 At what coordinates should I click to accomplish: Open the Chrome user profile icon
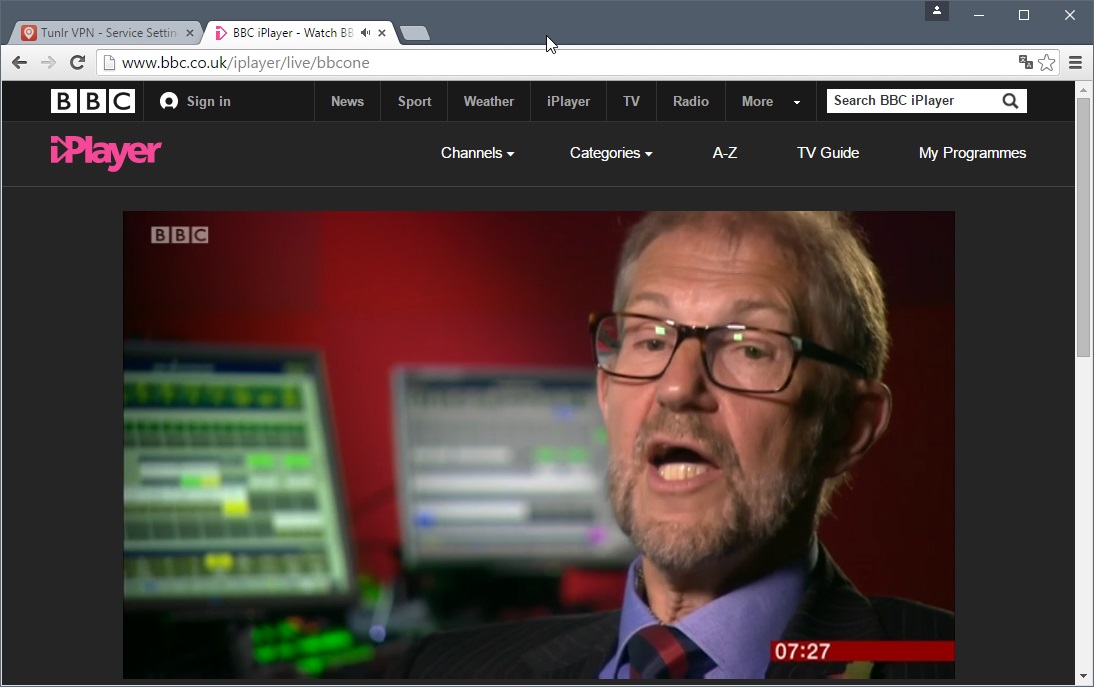pos(936,11)
